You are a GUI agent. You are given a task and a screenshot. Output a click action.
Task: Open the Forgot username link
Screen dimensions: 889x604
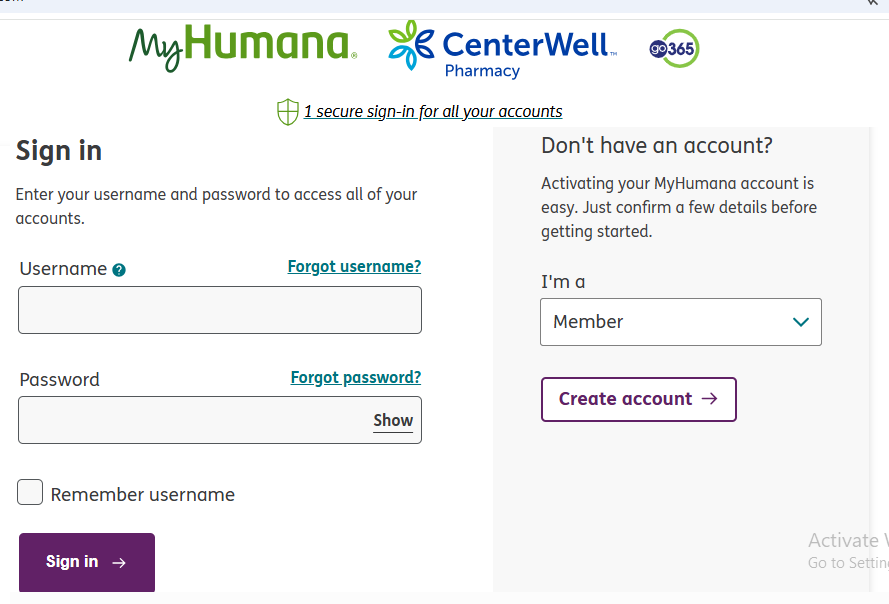point(354,266)
